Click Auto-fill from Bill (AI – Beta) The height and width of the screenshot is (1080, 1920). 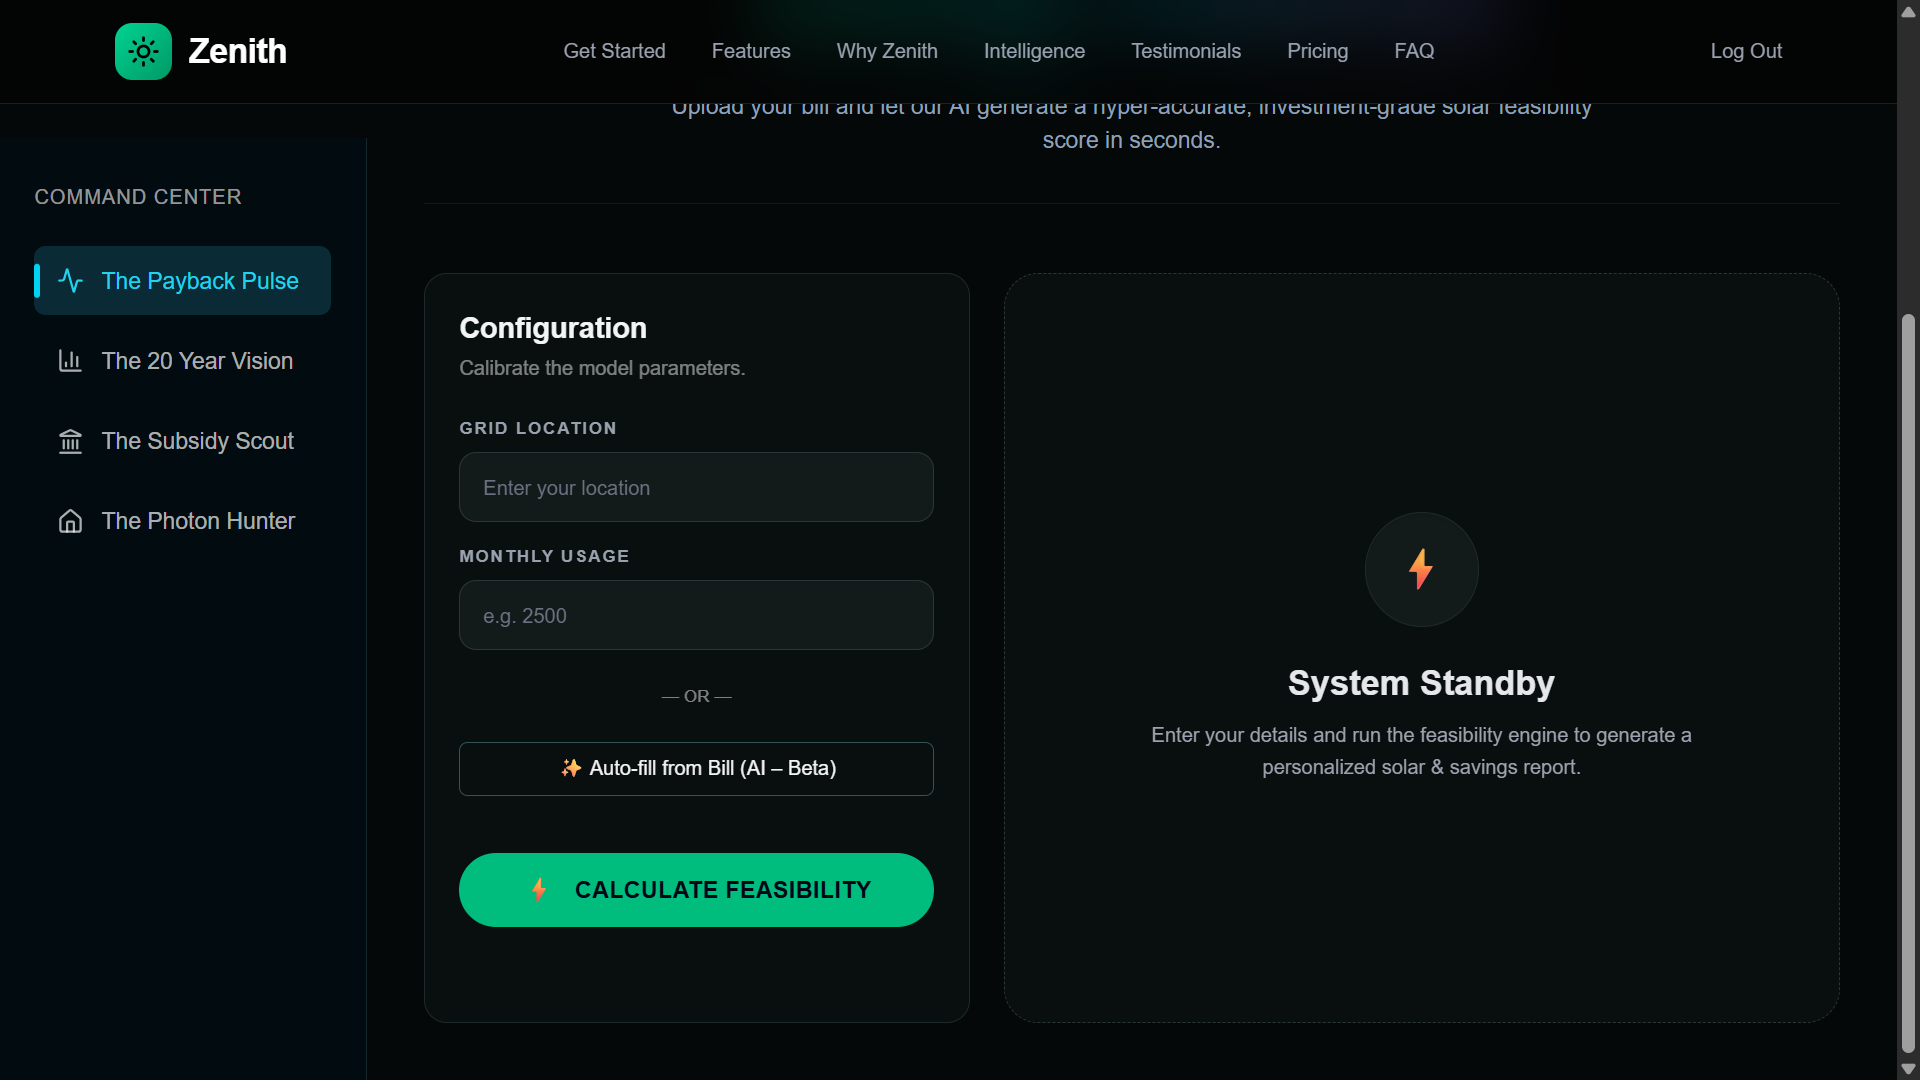tap(696, 768)
